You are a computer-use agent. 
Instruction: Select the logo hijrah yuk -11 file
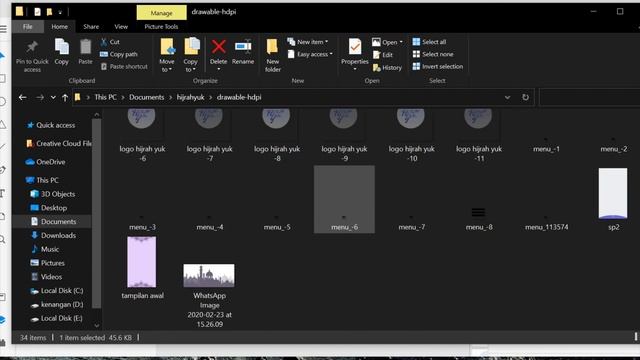[x=479, y=136]
